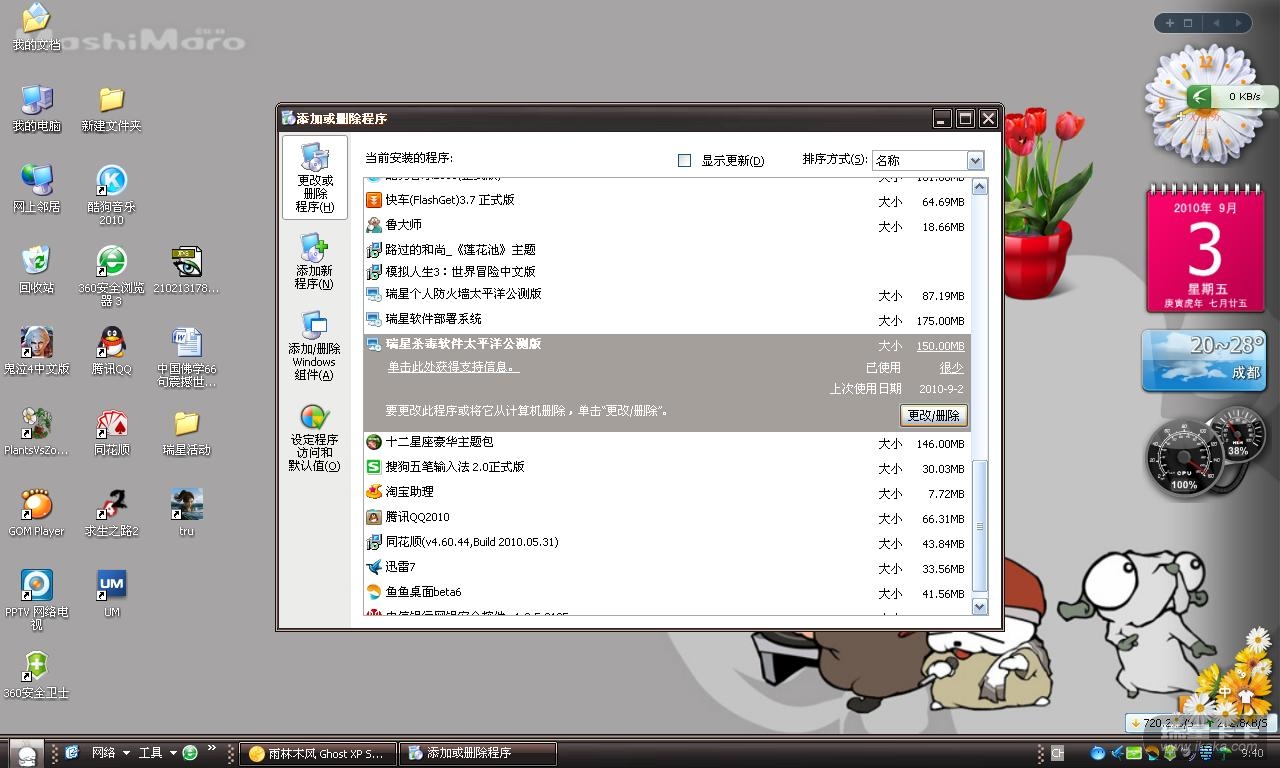
Task: Select the 十二星座豪华主题包 icon
Action: pyautogui.click(x=374, y=442)
